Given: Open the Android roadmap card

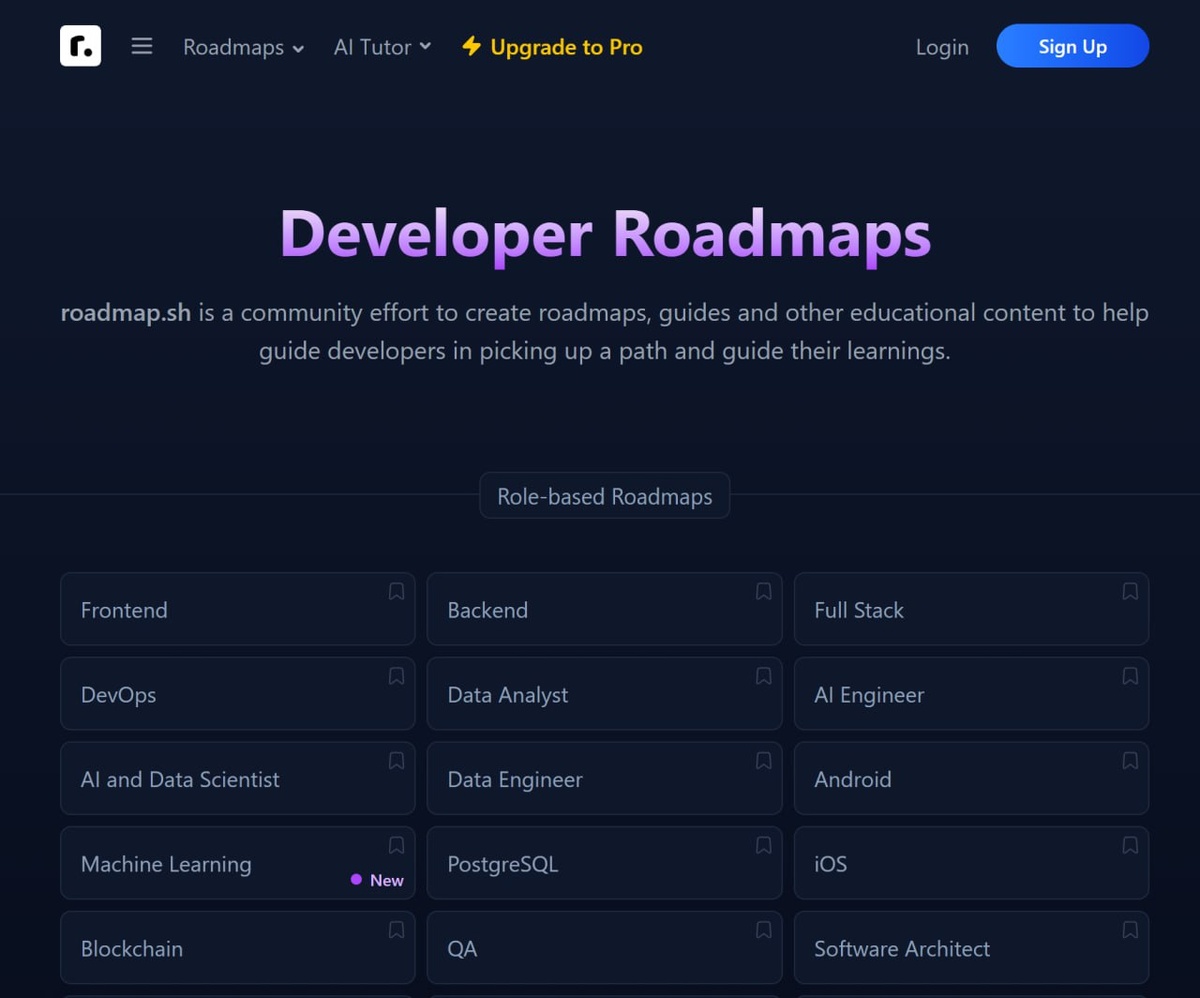Looking at the screenshot, I should tap(971, 778).
